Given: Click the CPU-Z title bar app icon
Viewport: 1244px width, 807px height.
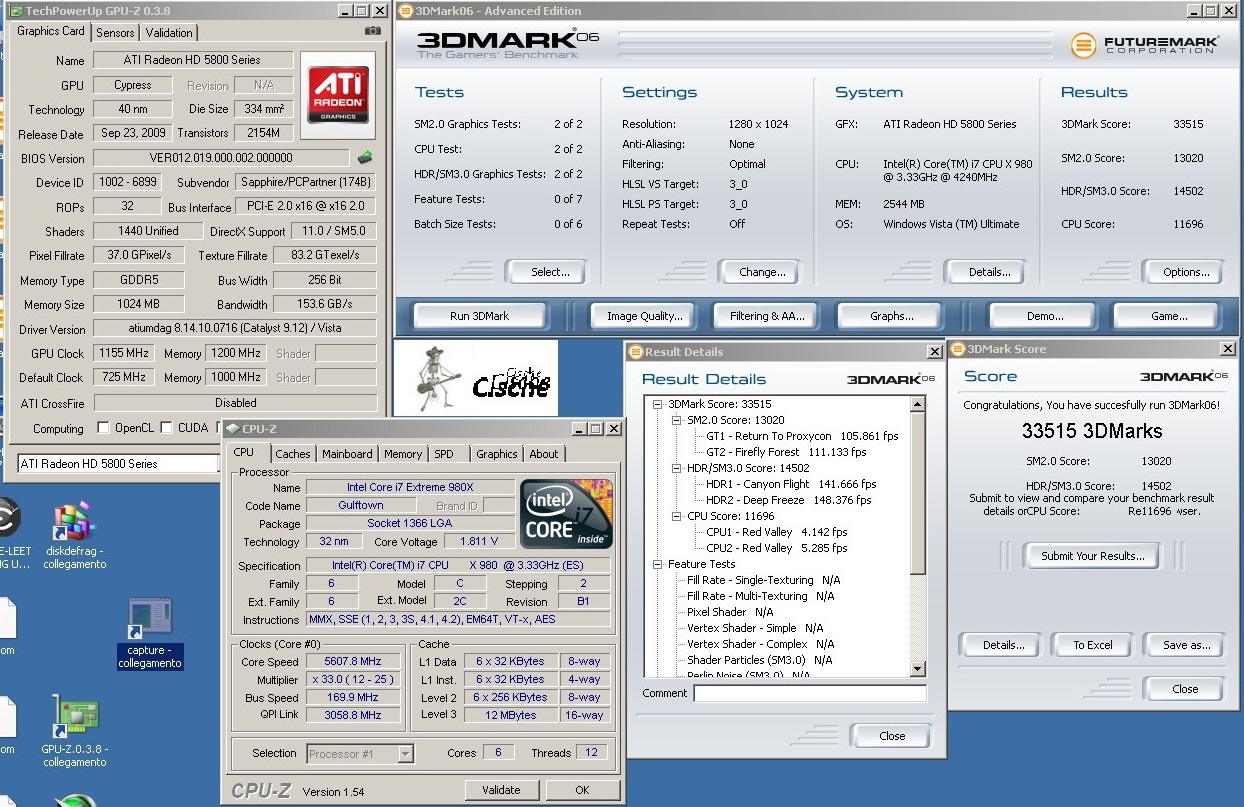Looking at the screenshot, I should tap(232, 429).
